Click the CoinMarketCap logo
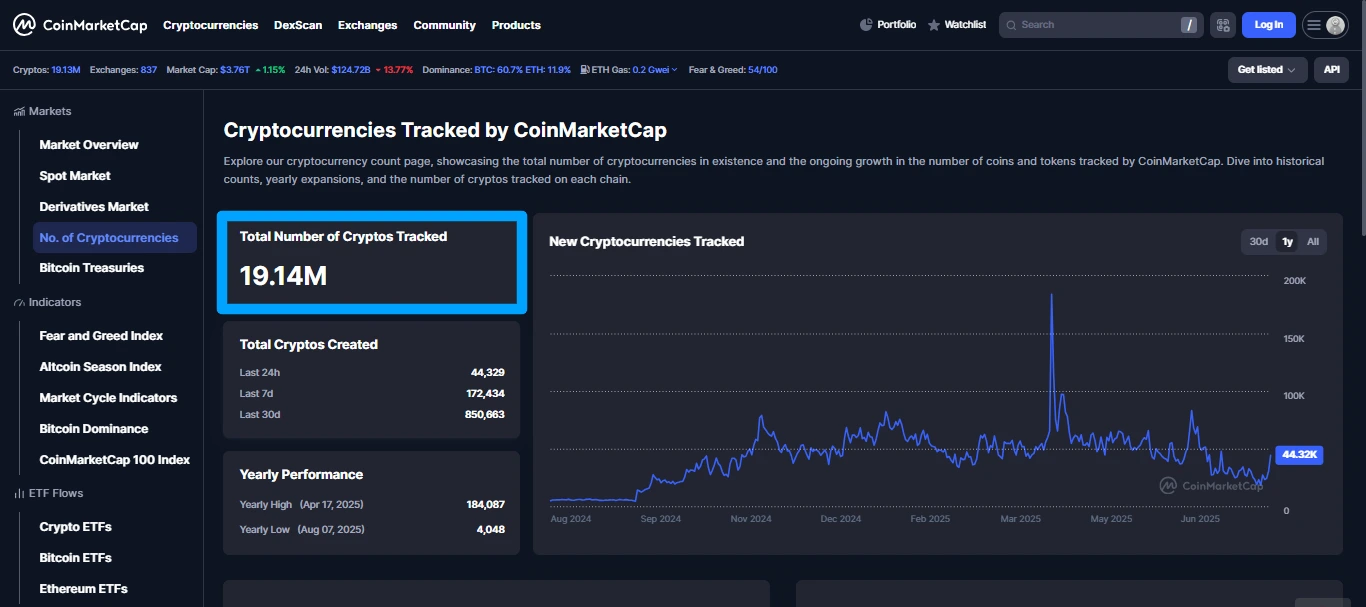1366x607 pixels. [79, 24]
